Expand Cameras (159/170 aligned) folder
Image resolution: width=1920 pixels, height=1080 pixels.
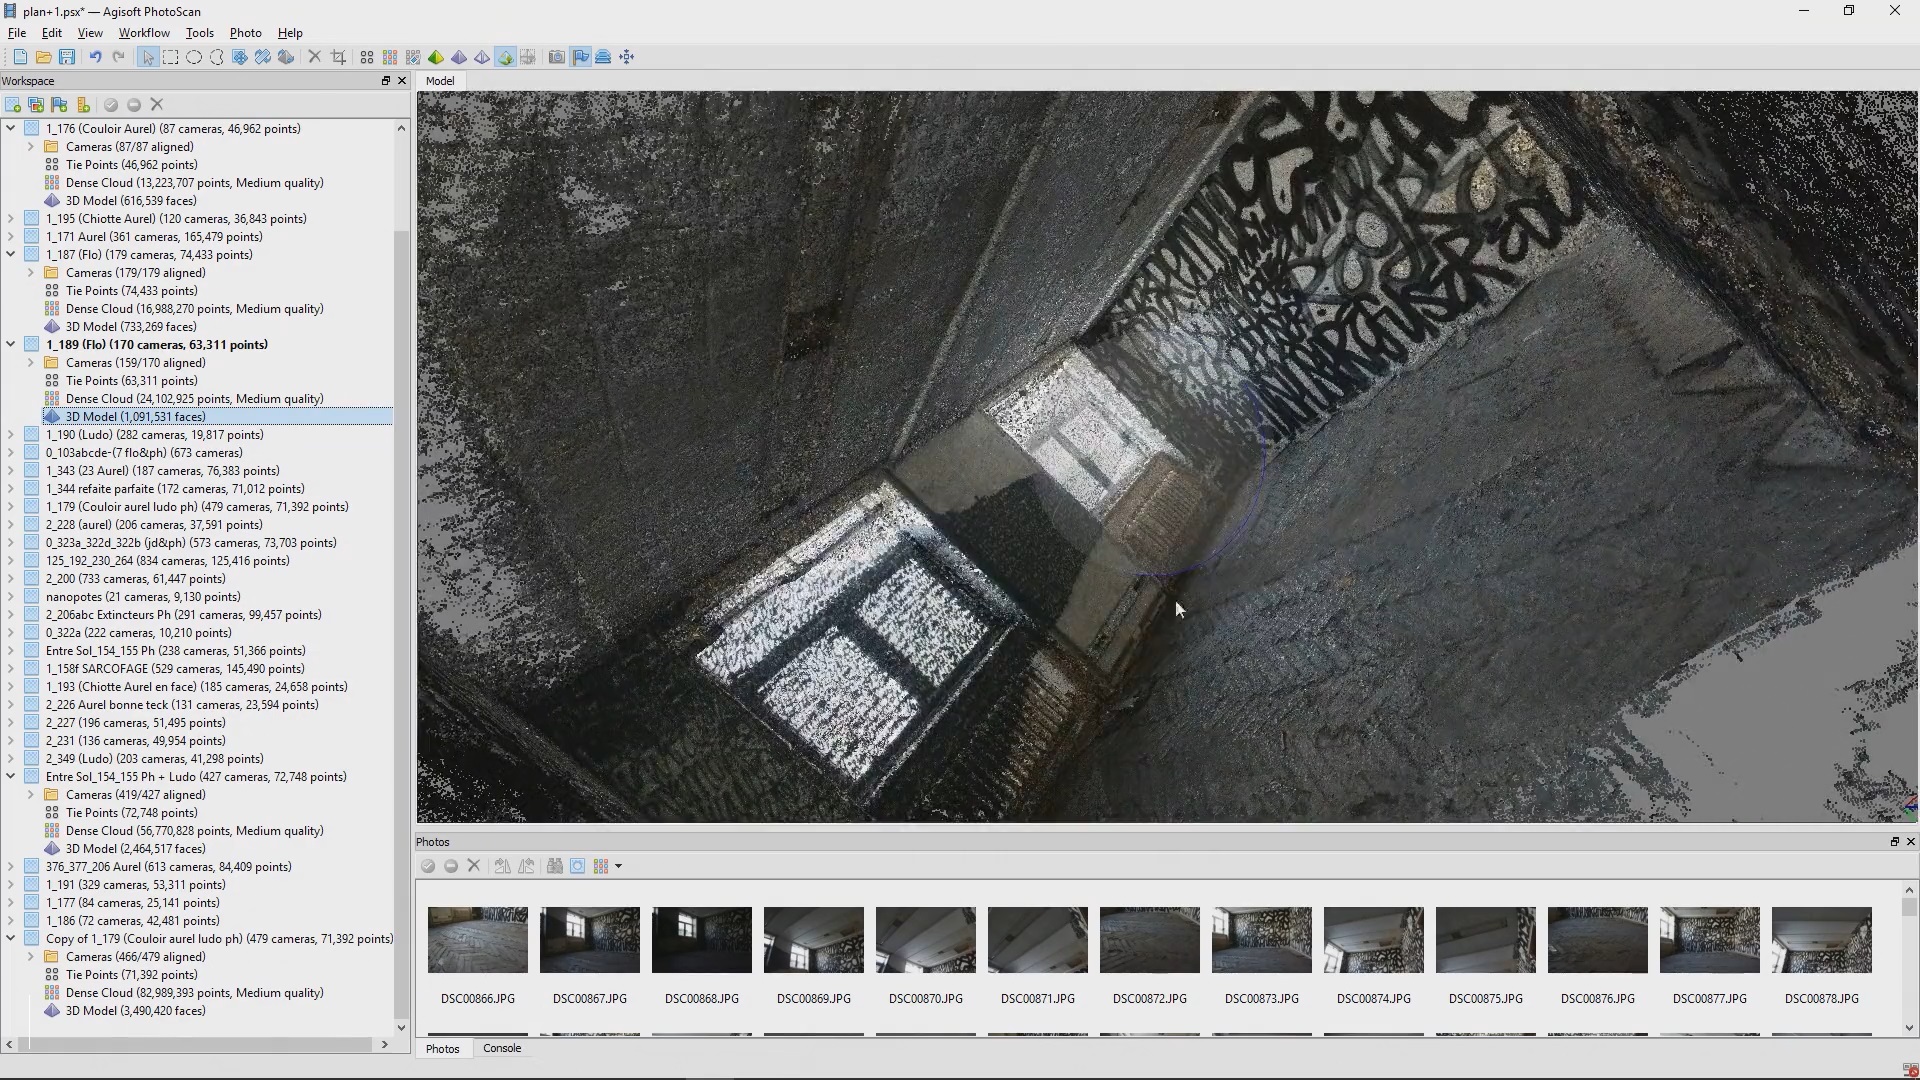(x=31, y=362)
